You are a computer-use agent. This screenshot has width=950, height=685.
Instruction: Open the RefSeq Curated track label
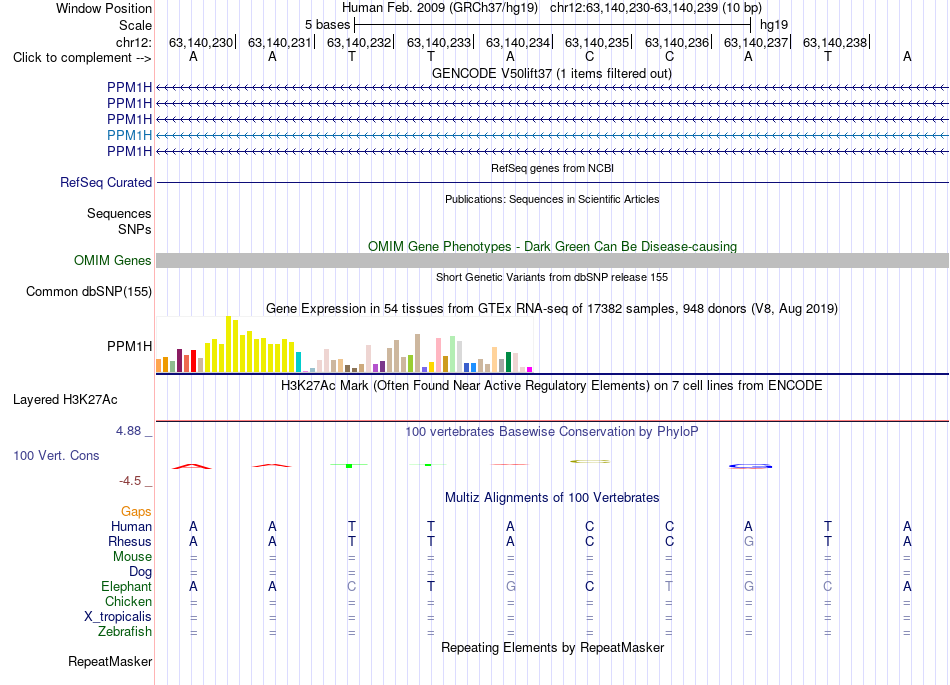click(x=106, y=182)
